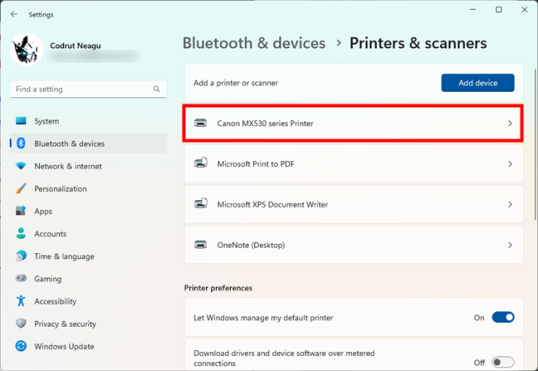Click the Privacy & security shield icon
Image resolution: width=538 pixels, height=371 pixels.
tap(21, 323)
